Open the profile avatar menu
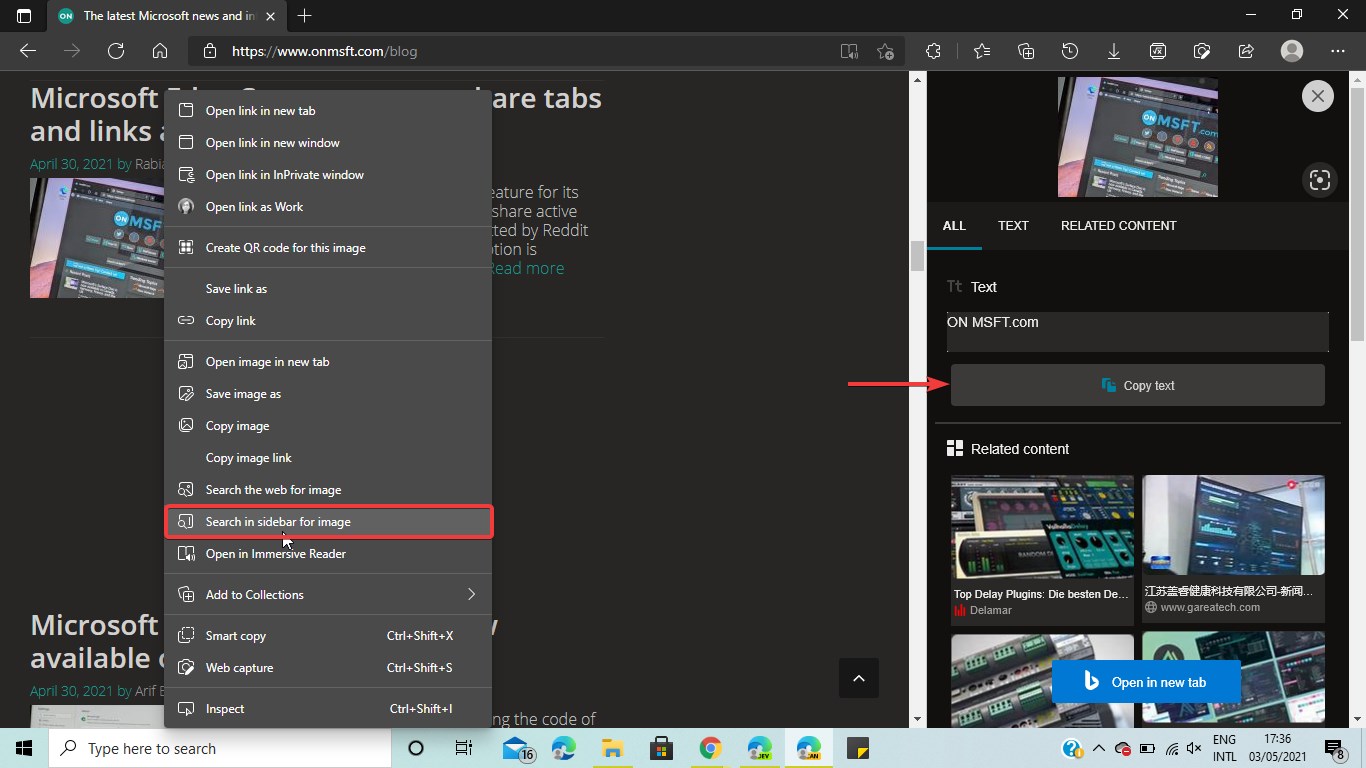Screen dimensions: 1366x768 (x=1292, y=51)
